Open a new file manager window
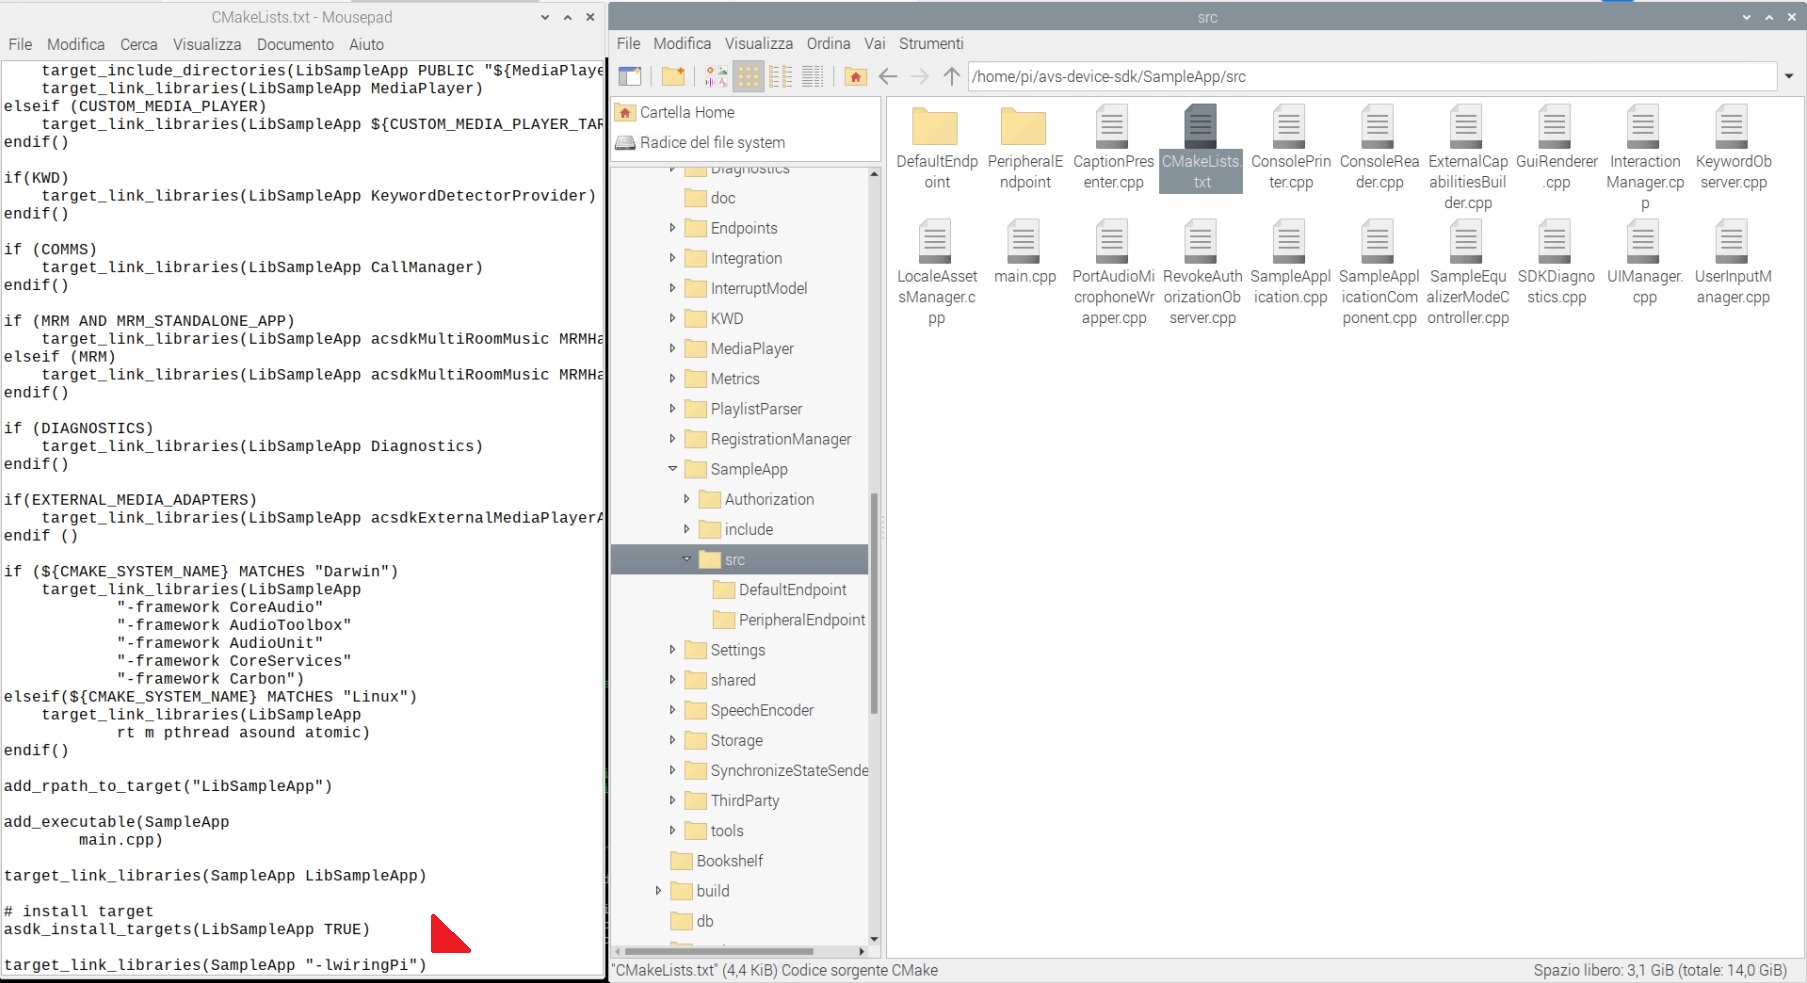 [x=630, y=76]
